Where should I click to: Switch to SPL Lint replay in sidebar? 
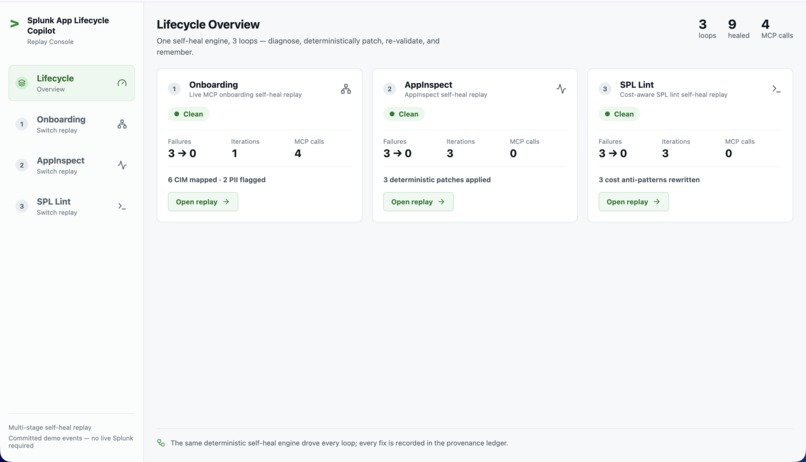(71, 206)
